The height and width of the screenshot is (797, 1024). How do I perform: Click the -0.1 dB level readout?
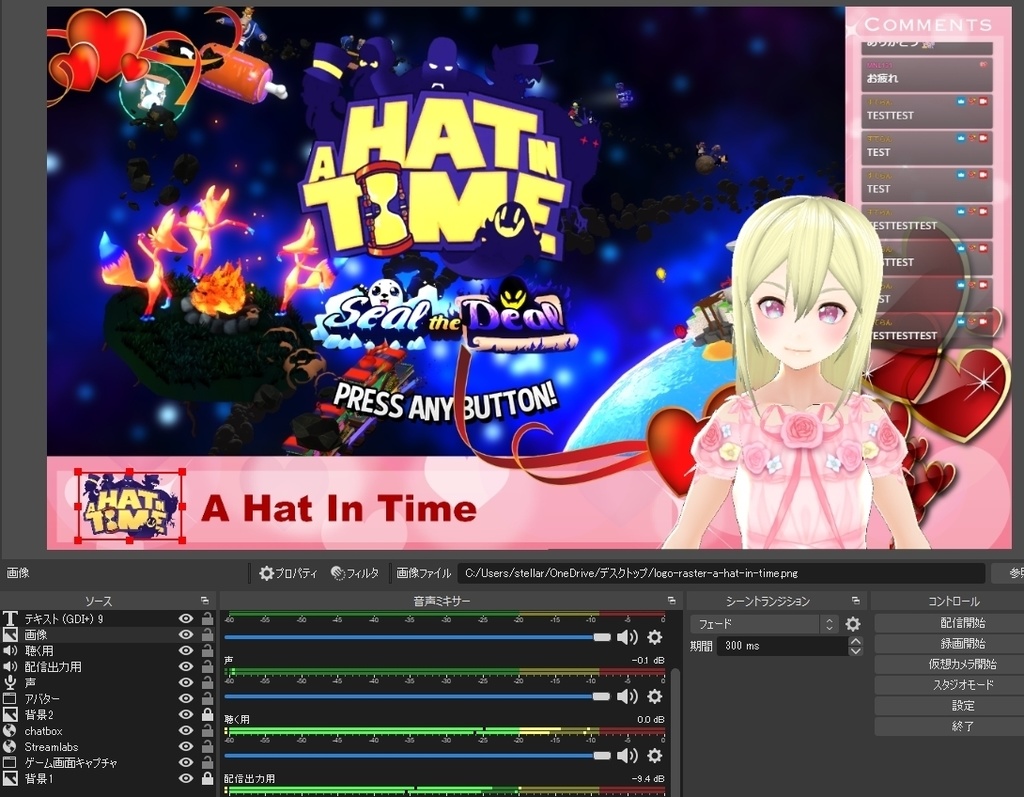(647, 660)
